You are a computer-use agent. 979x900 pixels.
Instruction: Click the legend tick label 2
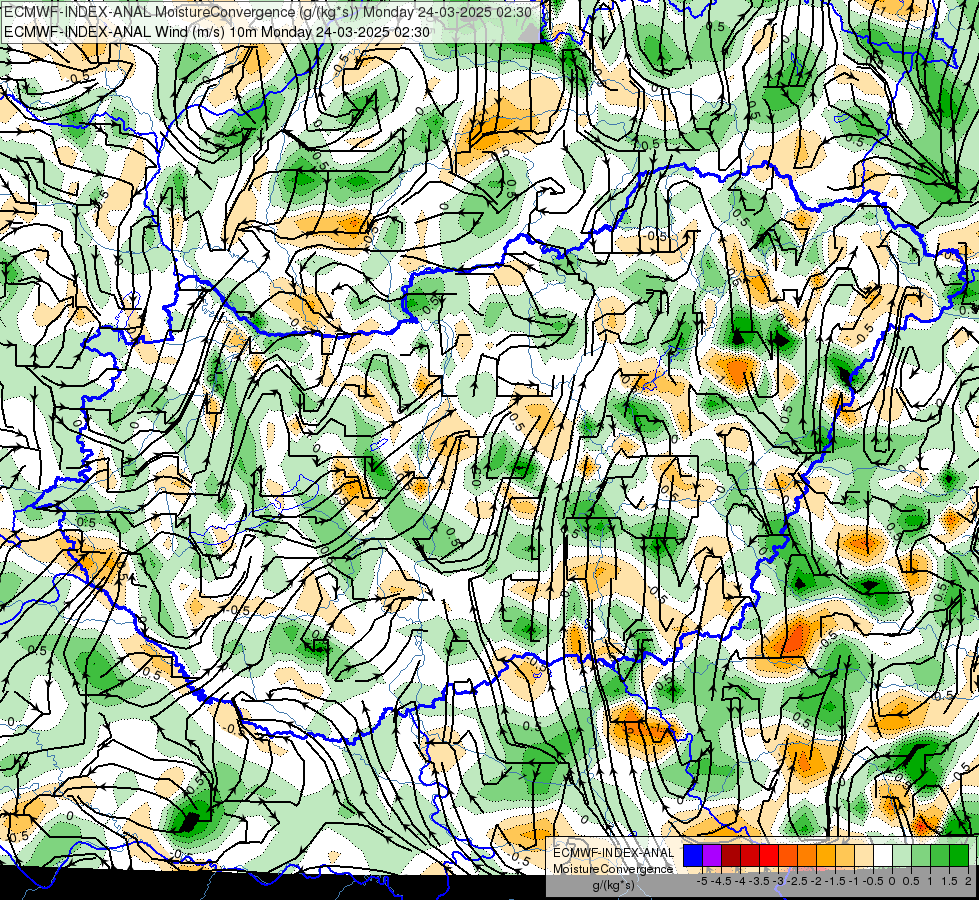pyautogui.click(x=968, y=881)
